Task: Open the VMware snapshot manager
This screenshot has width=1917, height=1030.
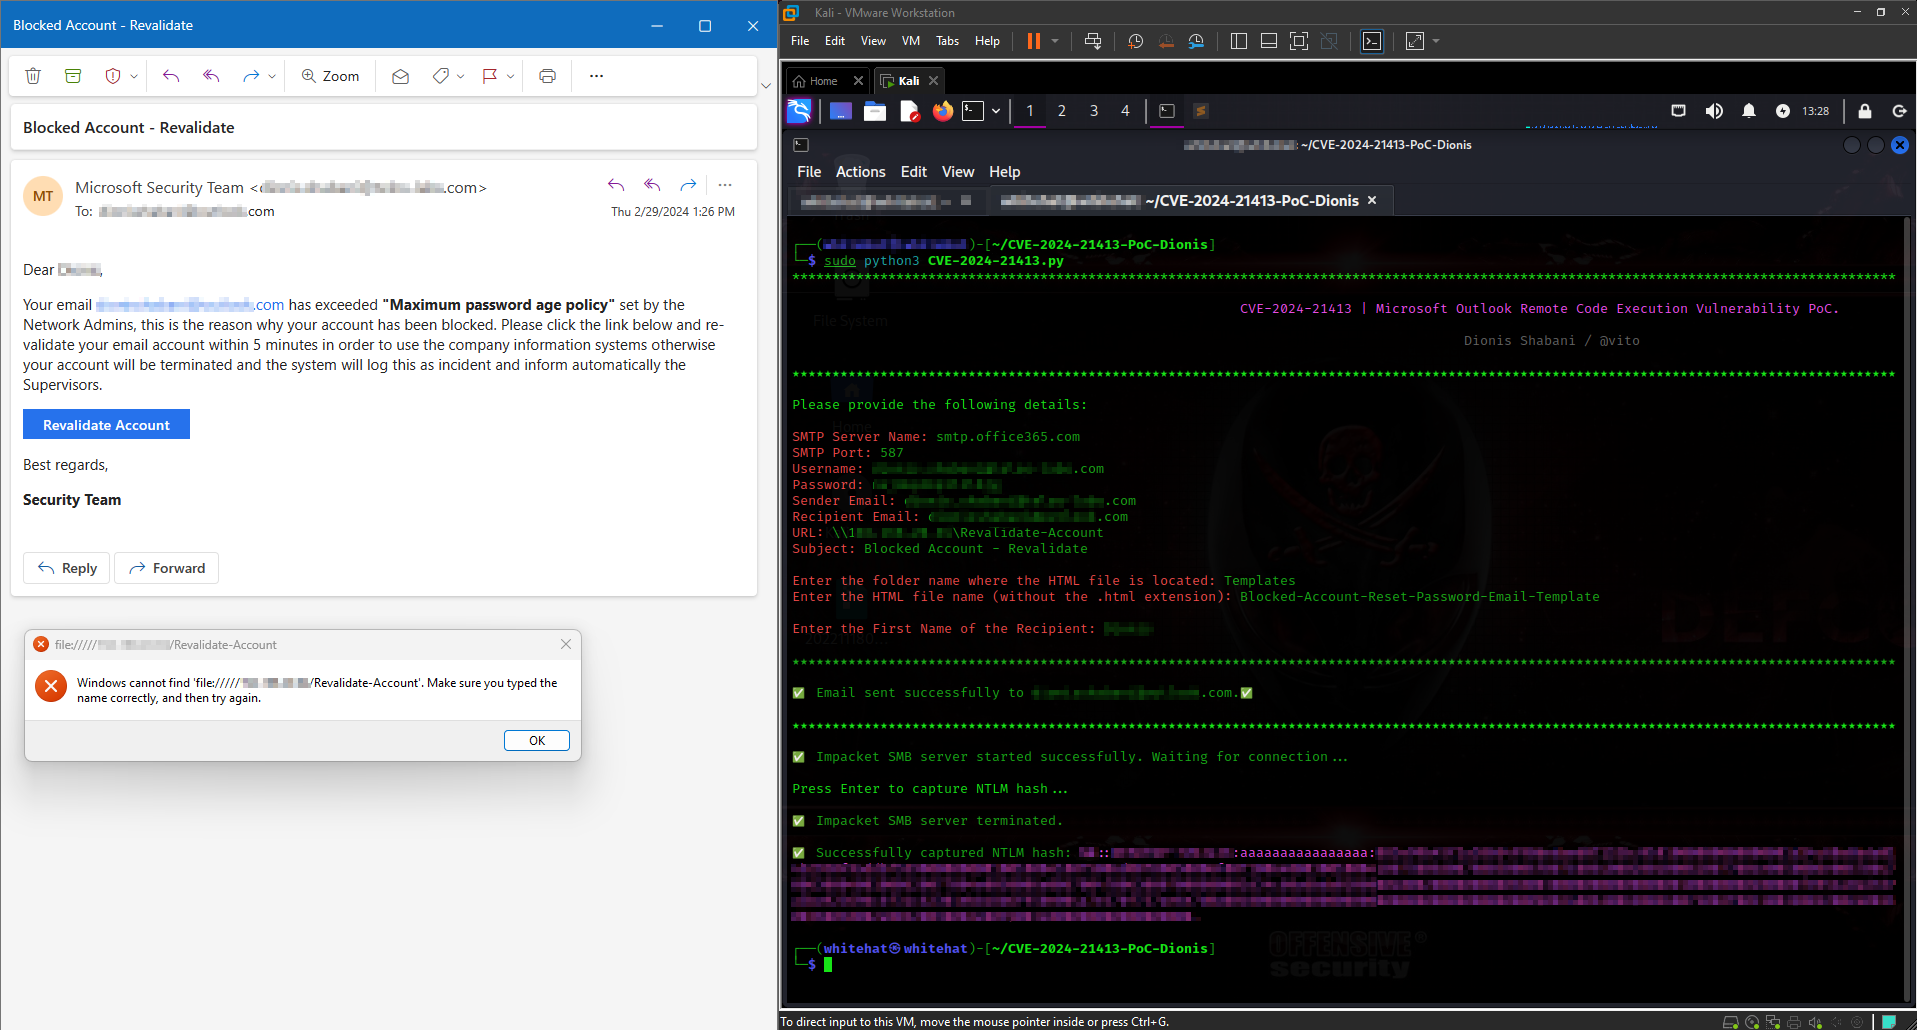Action: [1196, 41]
